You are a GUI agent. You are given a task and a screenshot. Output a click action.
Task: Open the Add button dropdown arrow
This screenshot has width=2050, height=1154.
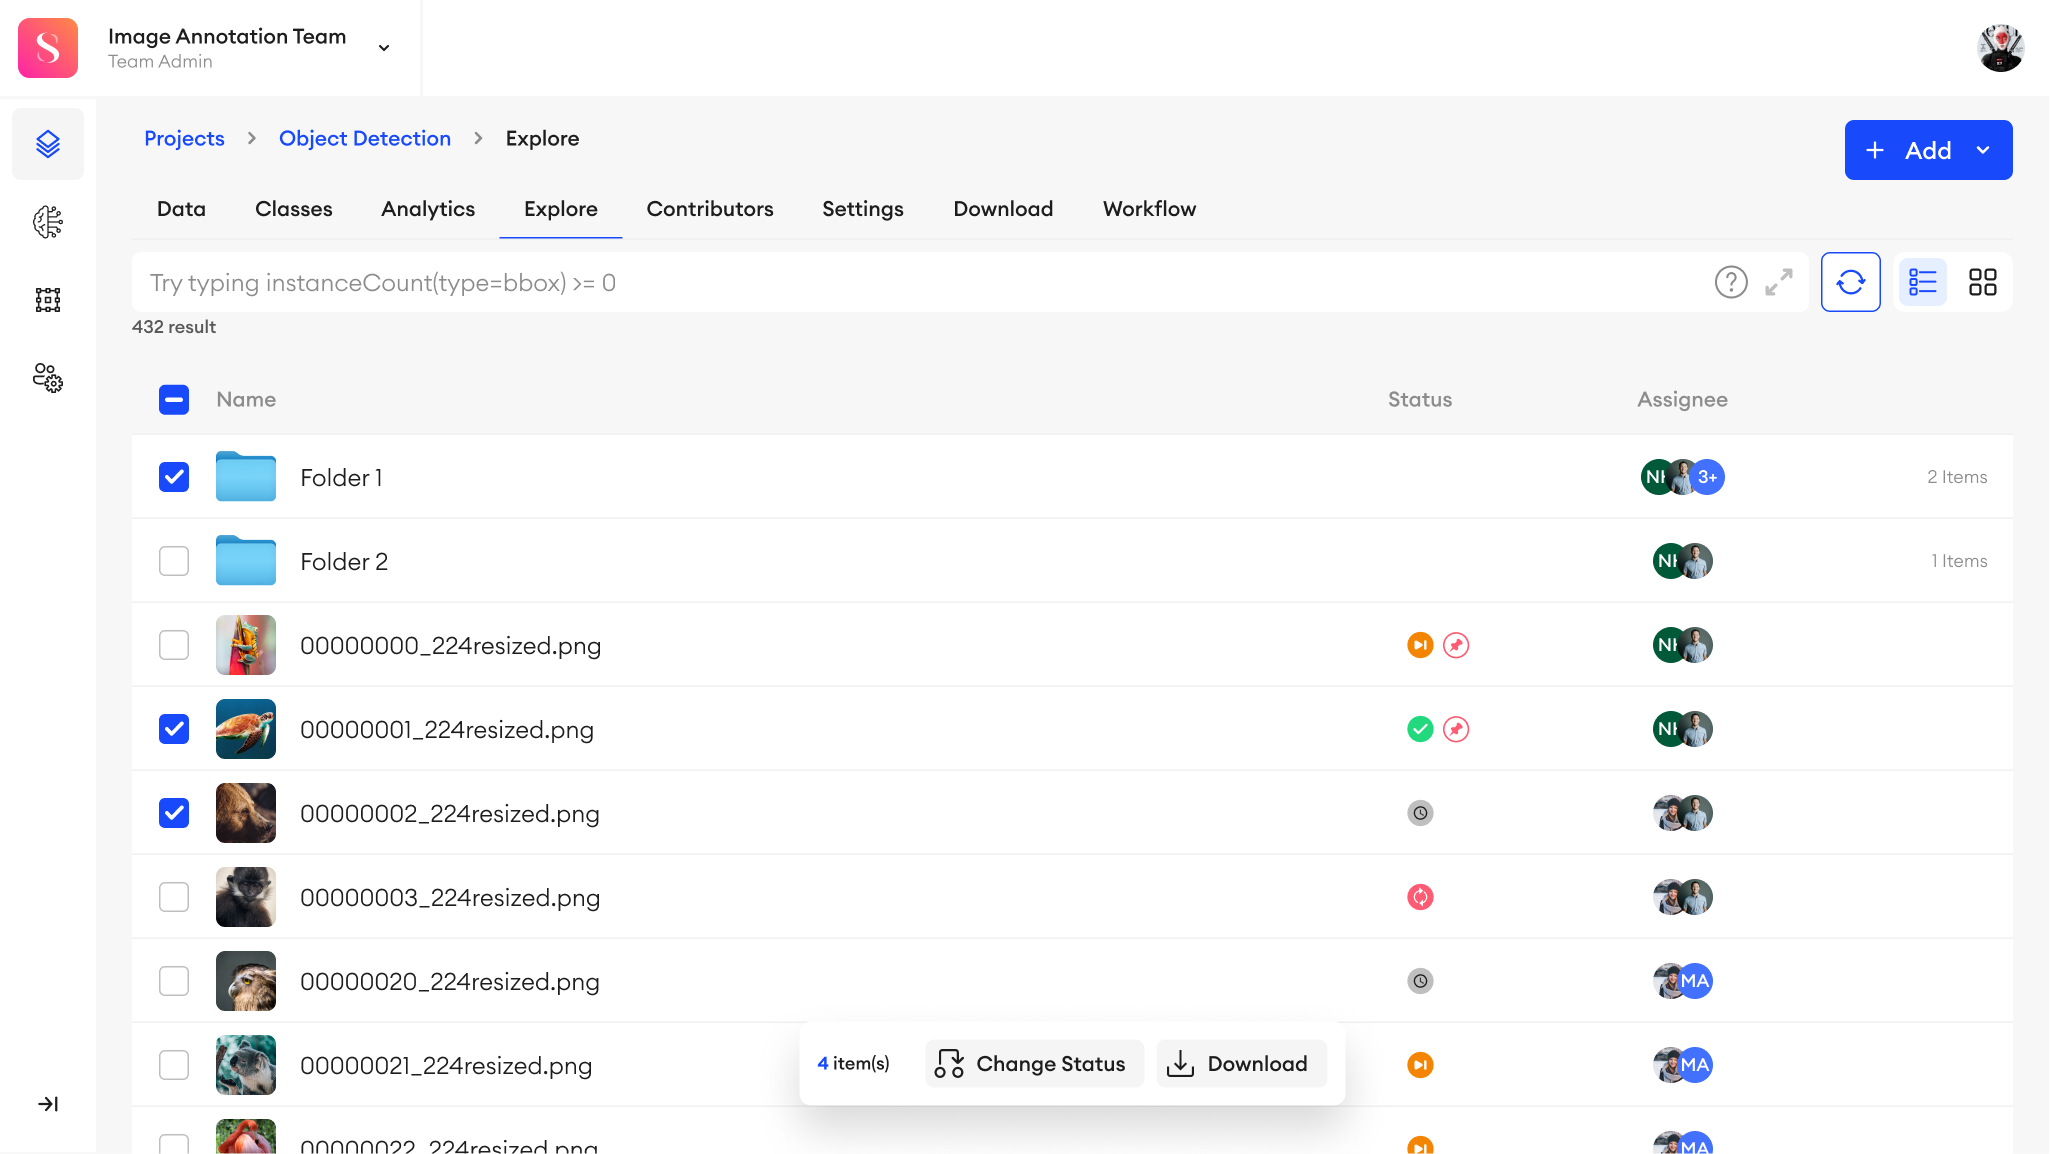1983,150
